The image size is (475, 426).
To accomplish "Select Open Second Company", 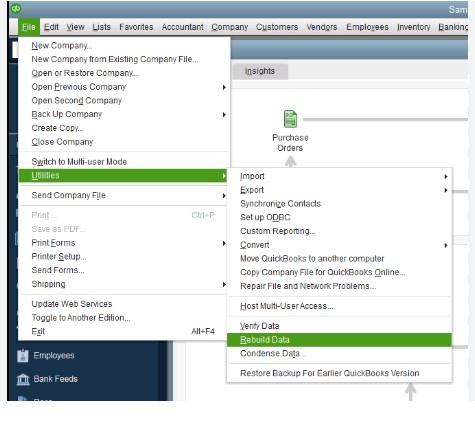I will click(124, 101).
